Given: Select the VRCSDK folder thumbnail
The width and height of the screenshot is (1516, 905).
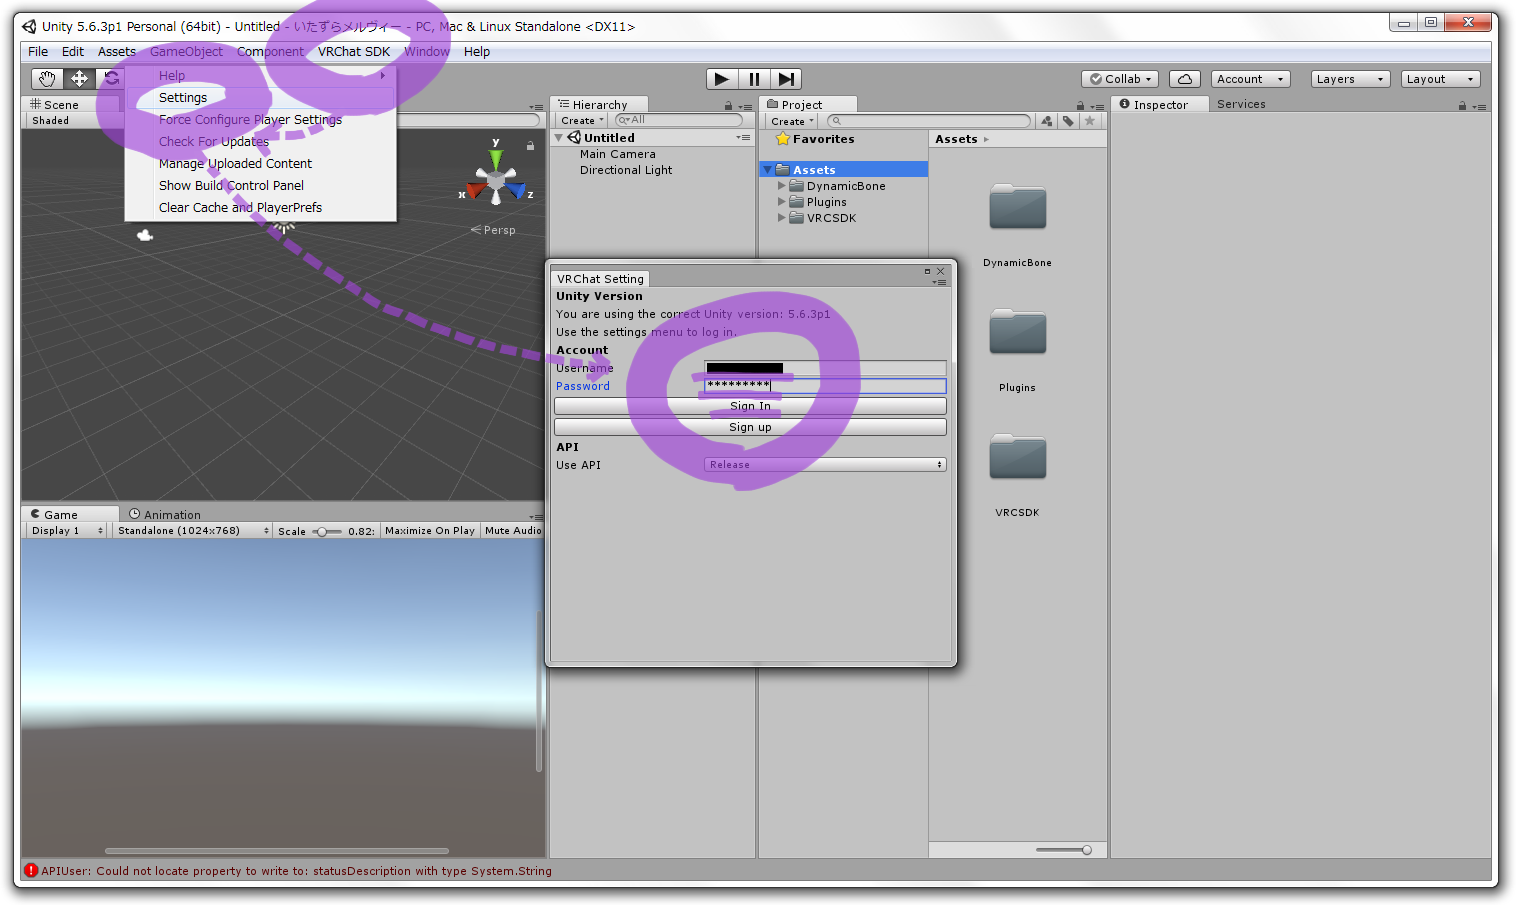Looking at the screenshot, I should tap(1017, 456).
